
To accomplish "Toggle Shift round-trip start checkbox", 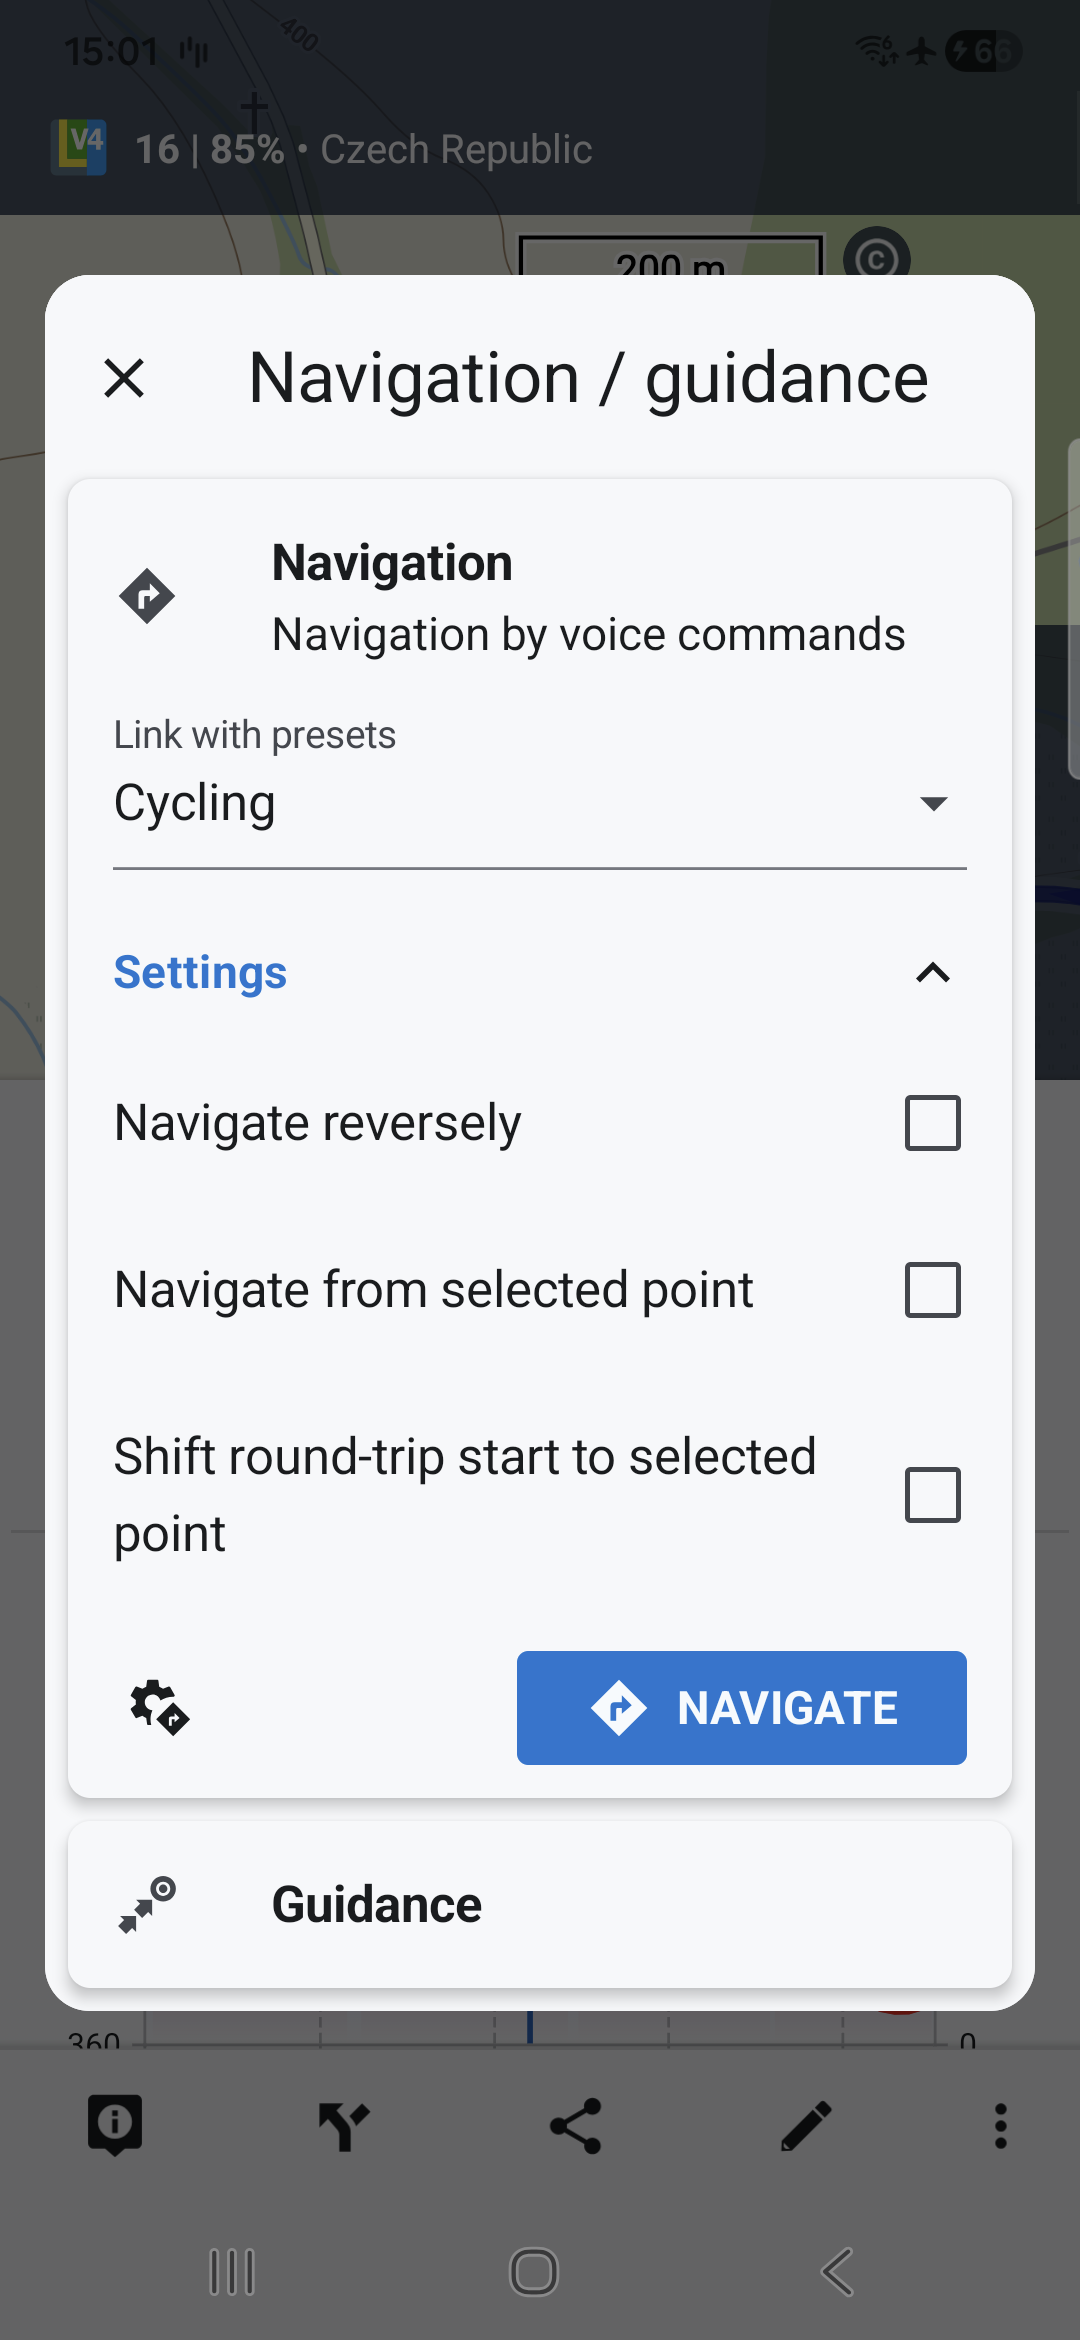I will pos(932,1495).
